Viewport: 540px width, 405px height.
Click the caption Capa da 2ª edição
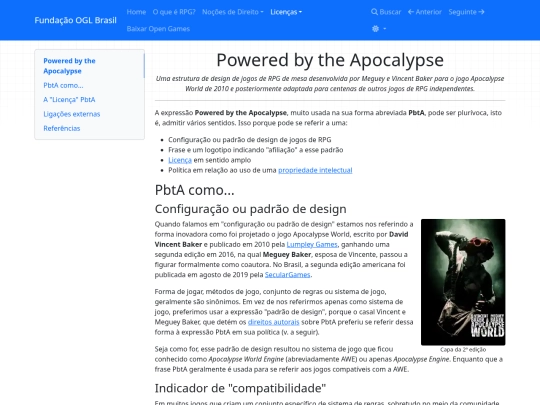click(x=463, y=350)
